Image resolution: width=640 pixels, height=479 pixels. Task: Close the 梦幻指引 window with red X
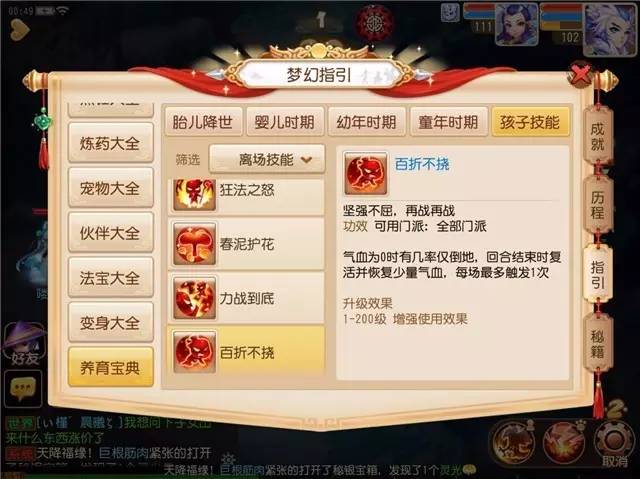click(x=581, y=75)
